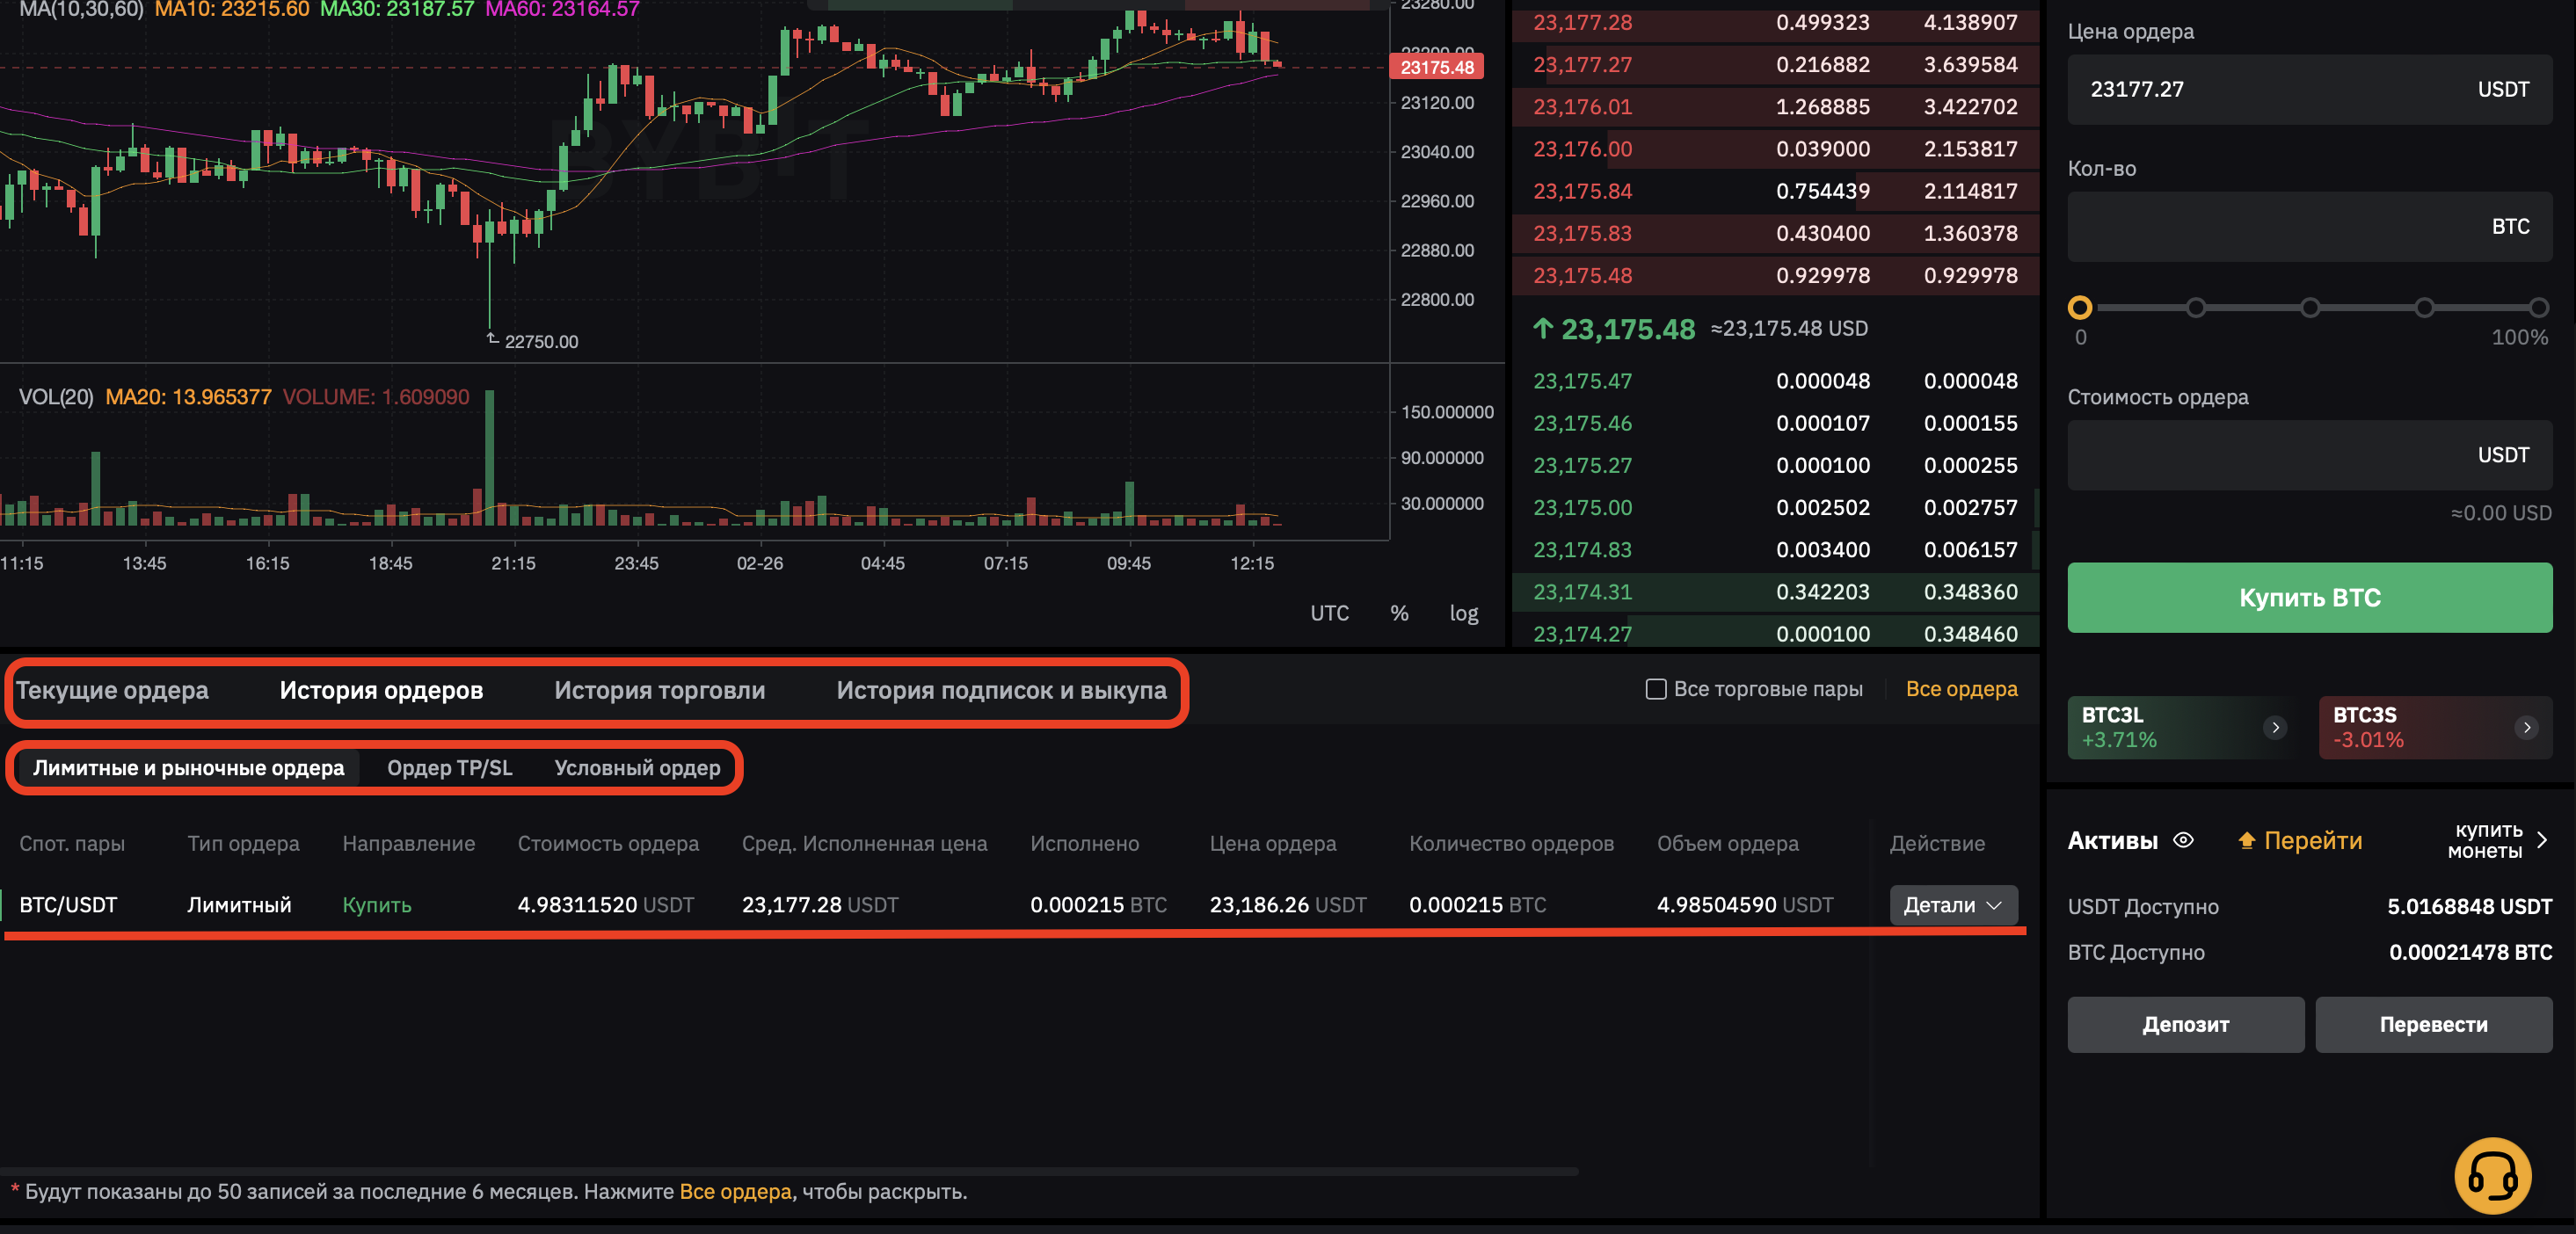Select bid price 23,175.00 in order book
Image resolution: width=2576 pixels, height=1234 pixels.
point(1582,507)
